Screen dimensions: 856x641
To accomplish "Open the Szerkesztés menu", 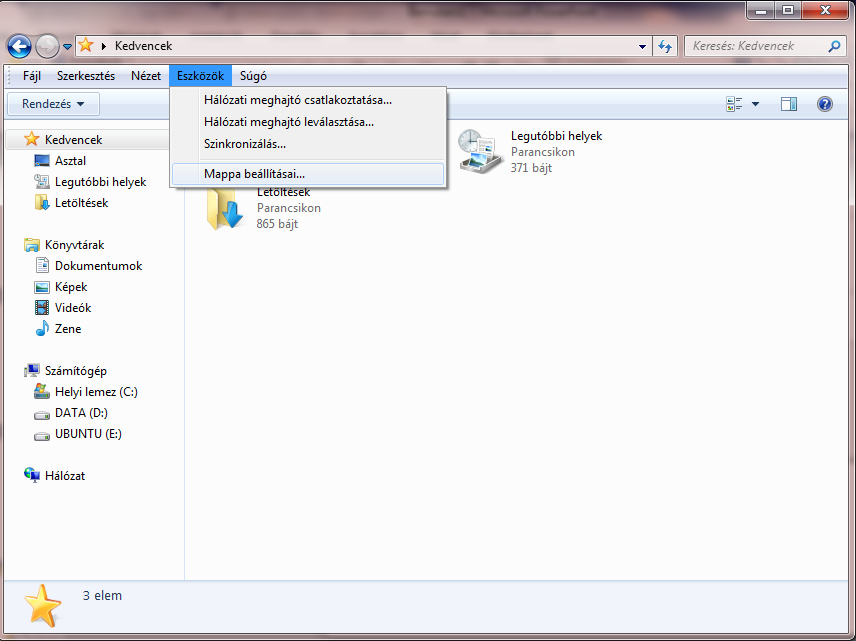I will (86, 76).
